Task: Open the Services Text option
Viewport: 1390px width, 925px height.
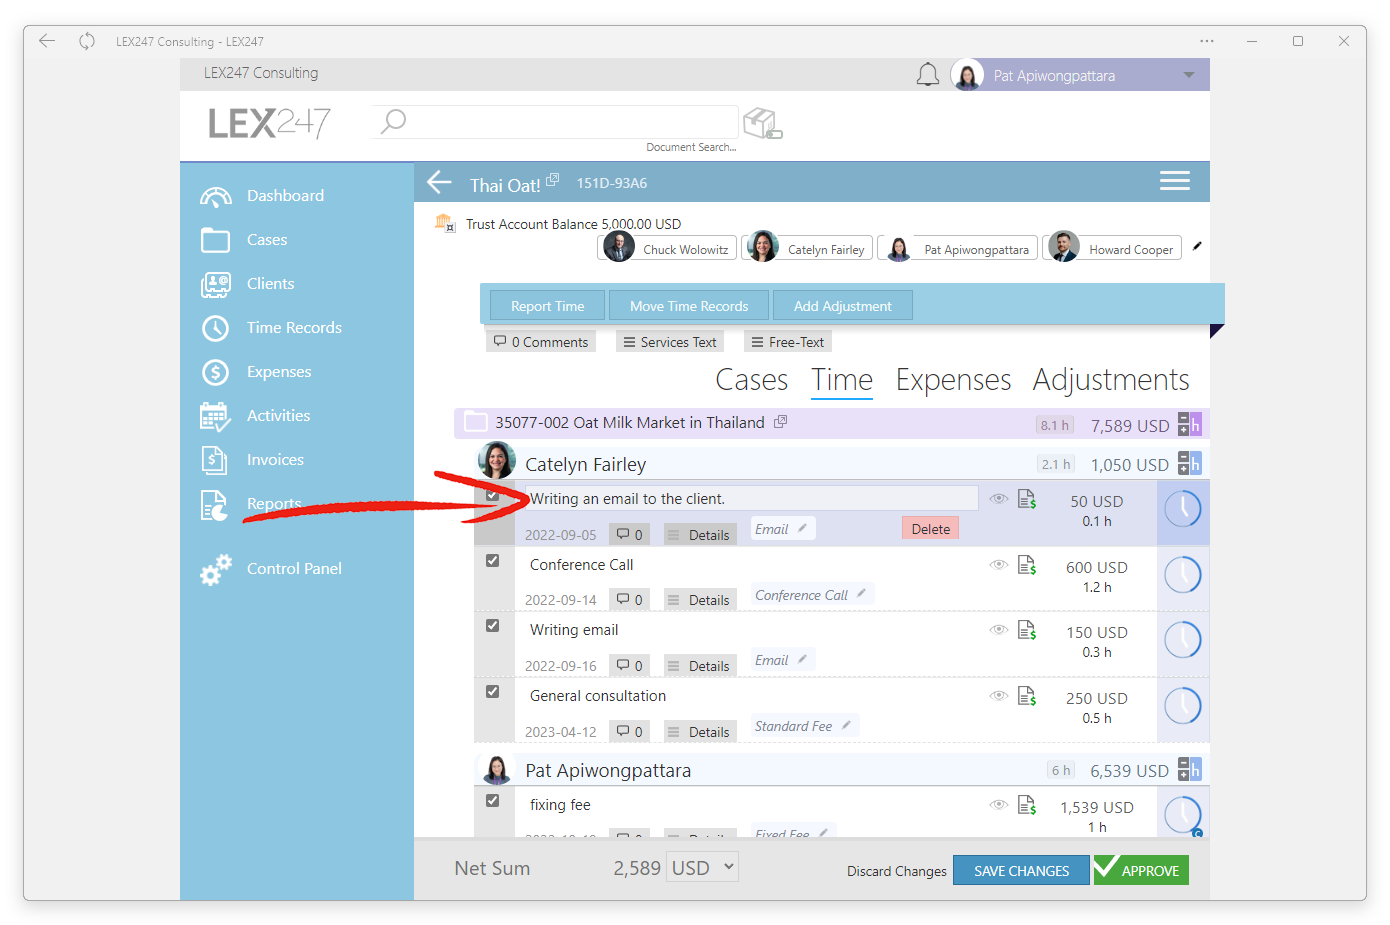Action: click(670, 342)
